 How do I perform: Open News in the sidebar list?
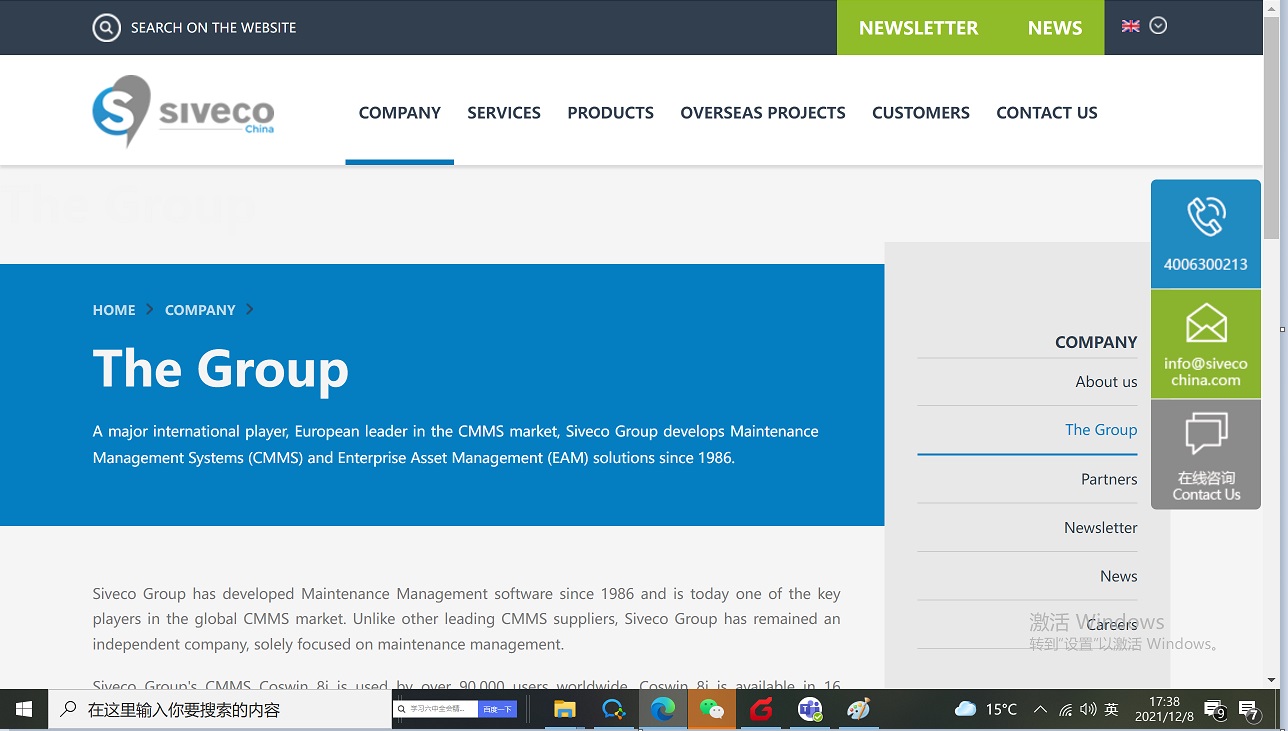[1118, 576]
